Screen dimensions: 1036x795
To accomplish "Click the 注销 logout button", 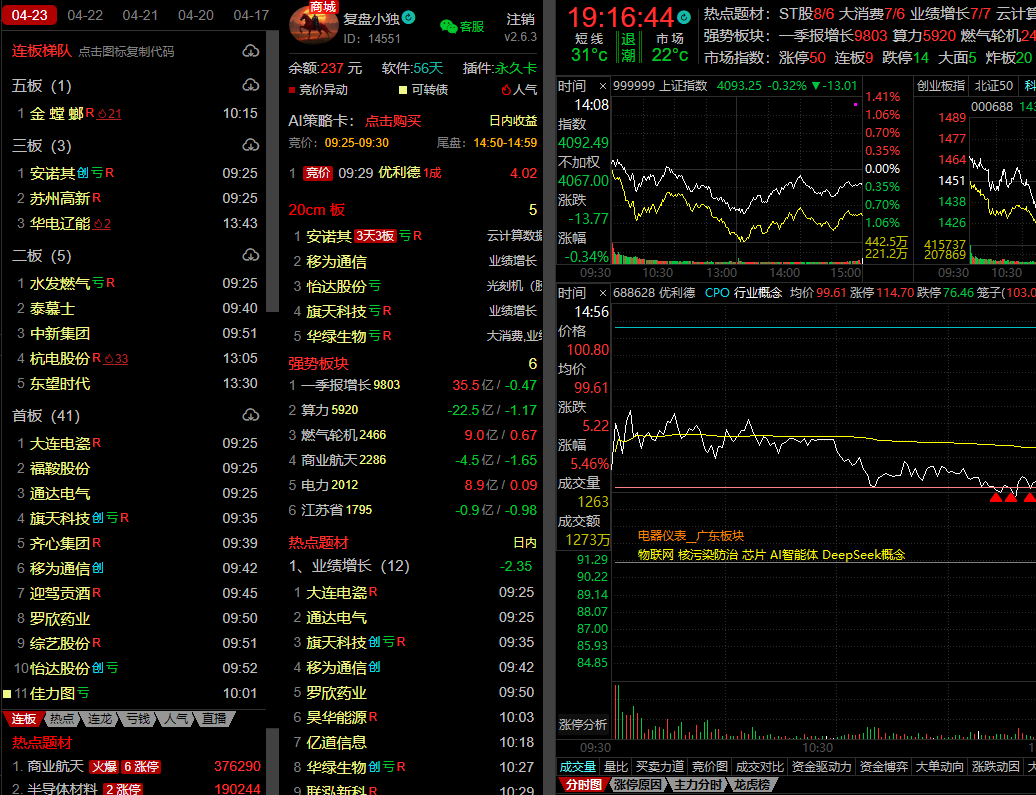I will pyautogui.click(x=520, y=19).
